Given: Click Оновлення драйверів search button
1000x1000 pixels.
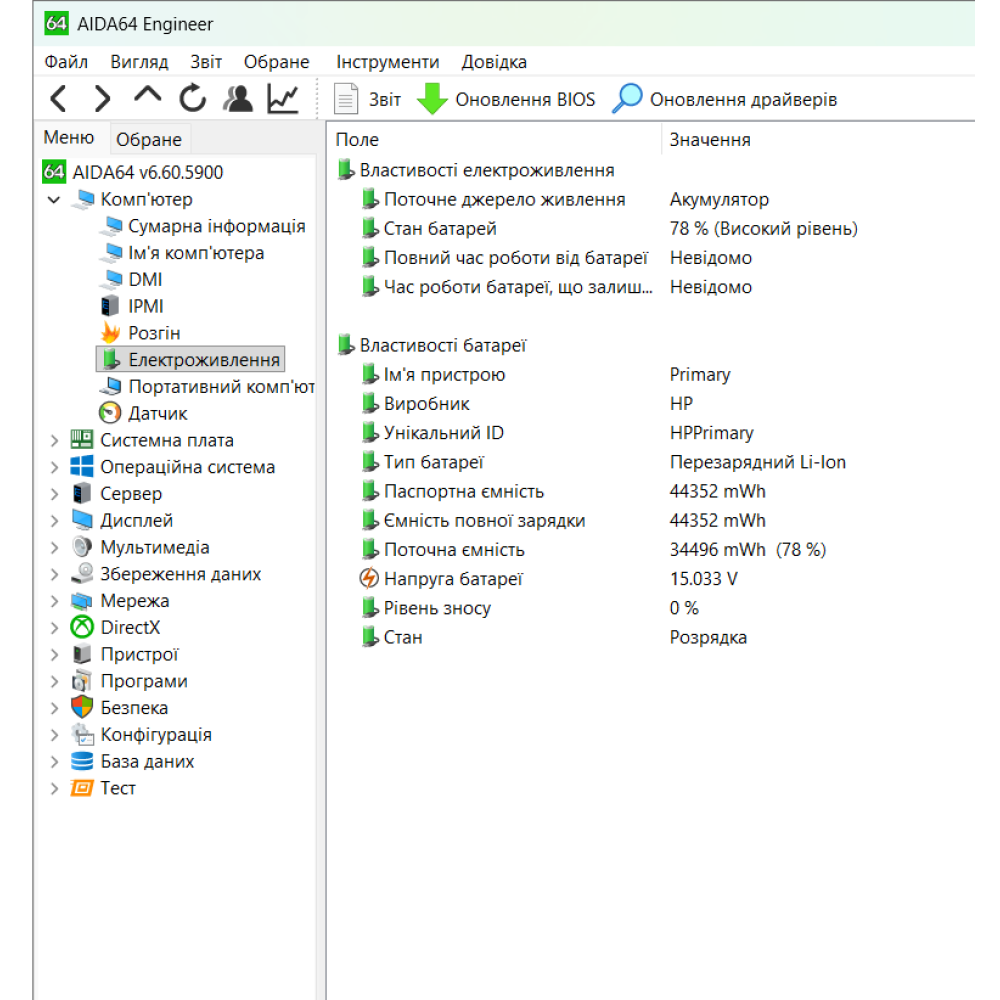Looking at the screenshot, I should tap(725, 100).
